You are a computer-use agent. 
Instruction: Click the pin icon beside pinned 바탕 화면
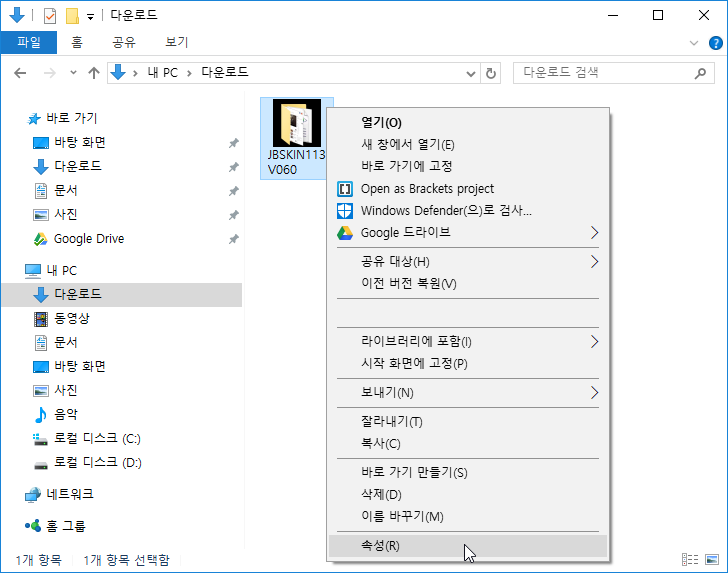coord(234,143)
